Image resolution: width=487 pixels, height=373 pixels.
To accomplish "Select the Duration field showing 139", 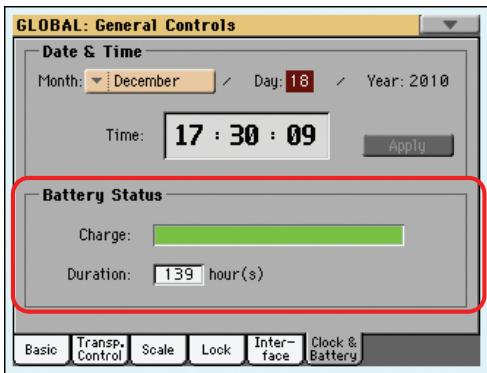I will click(x=178, y=275).
